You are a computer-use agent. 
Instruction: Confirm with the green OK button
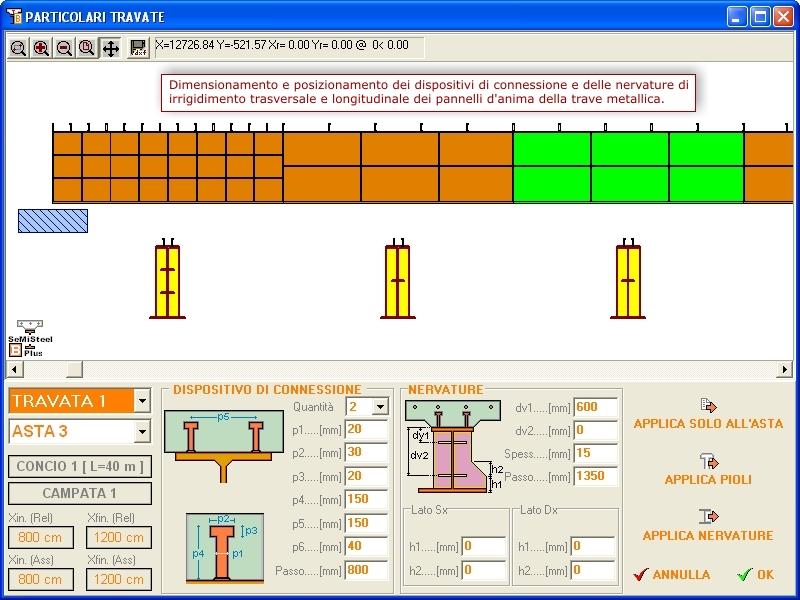tap(755, 575)
